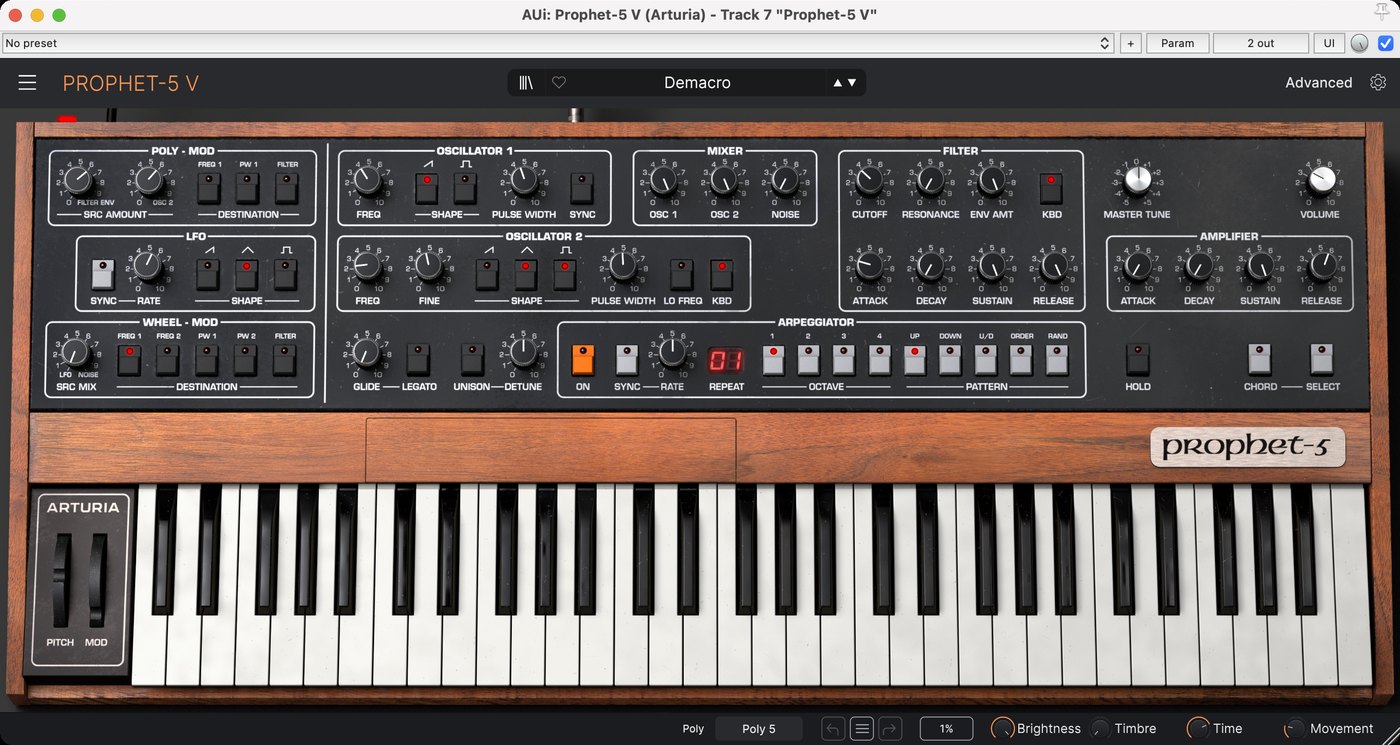Image resolution: width=1400 pixels, height=745 pixels.
Task: Toggle Oscillator 1 SYNC switch
Action: pyautogui.click(x=582, y=187)
